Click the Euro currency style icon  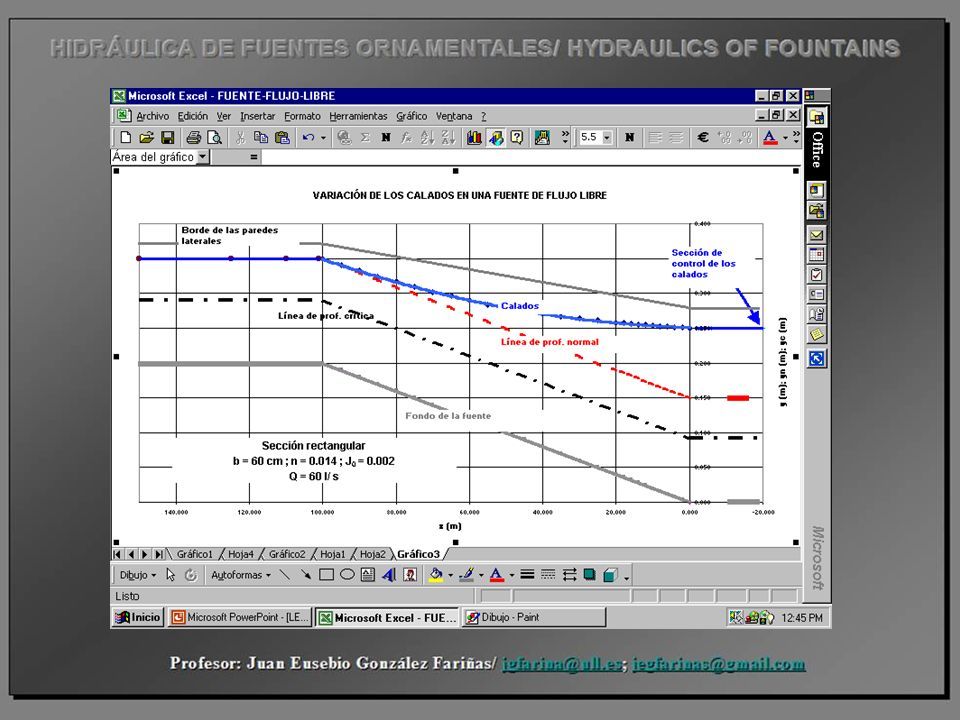tap(703, 138)
